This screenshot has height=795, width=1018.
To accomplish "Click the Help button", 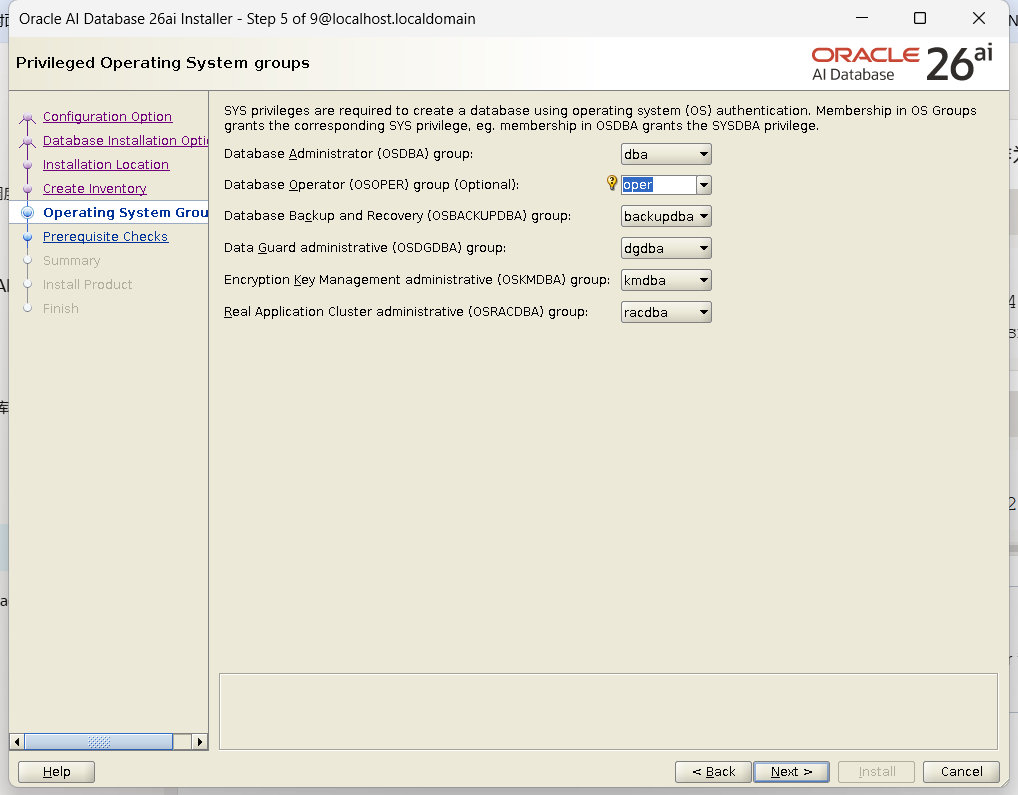I will 56,772.
